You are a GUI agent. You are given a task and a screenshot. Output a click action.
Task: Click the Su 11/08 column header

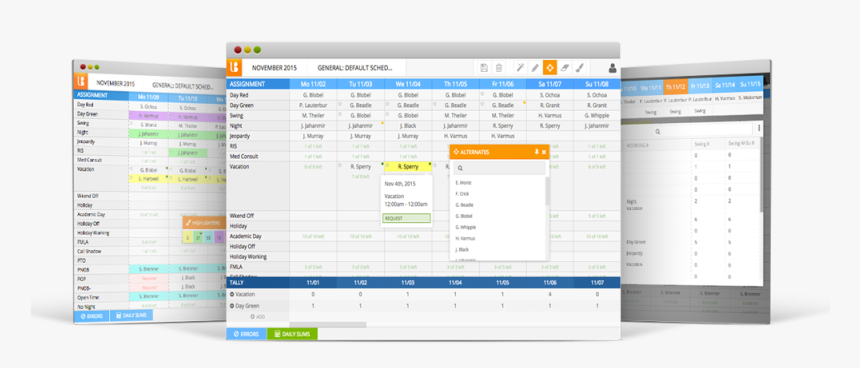tap(597, 84)
